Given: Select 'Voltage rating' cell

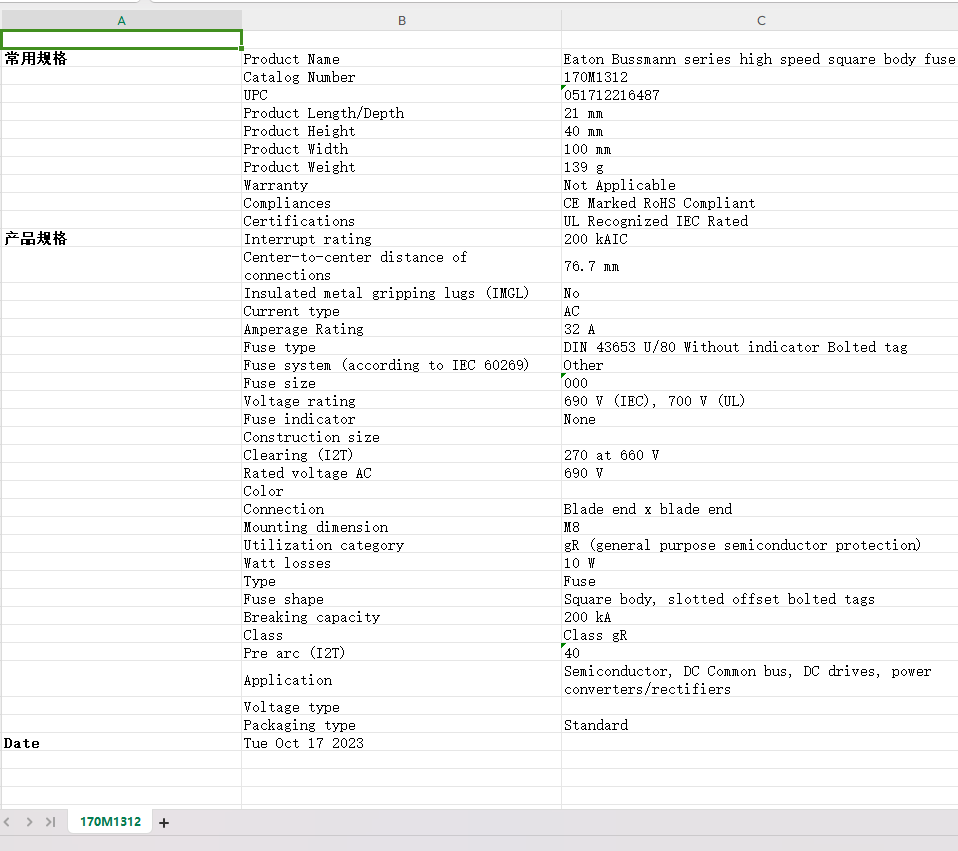Looking at the screenshot, I should click(x=401, y=401).
